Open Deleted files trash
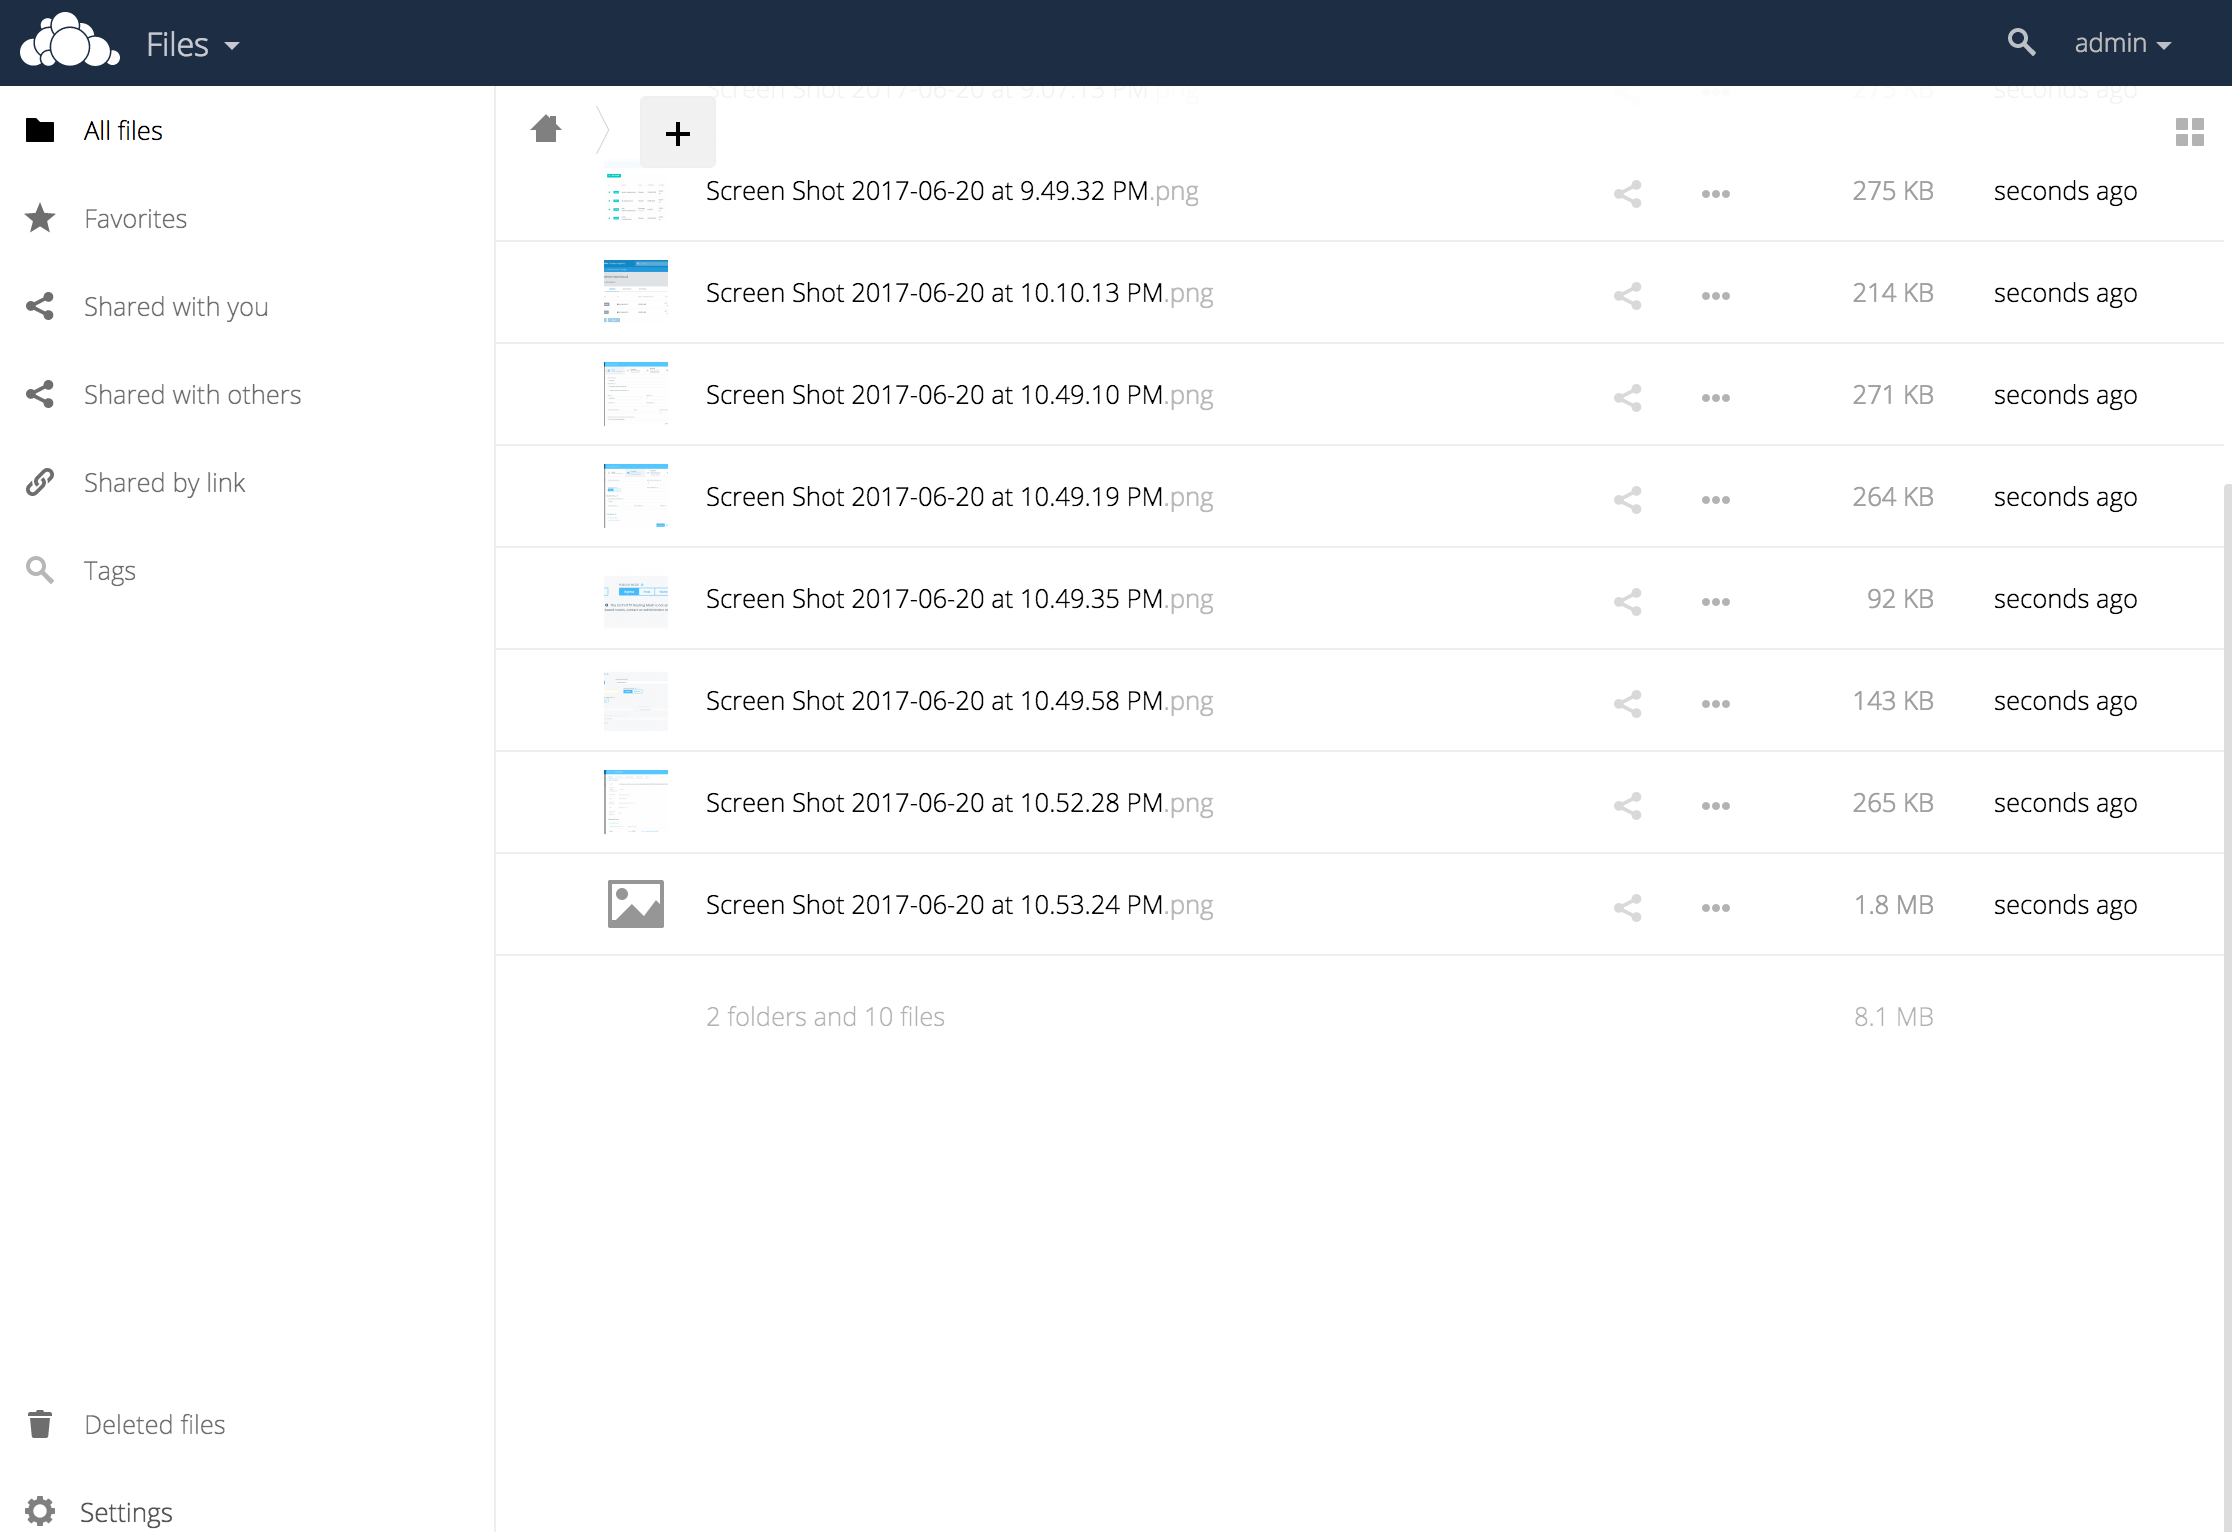This screenshot has height=1532, width=2232. [154, 1424]
